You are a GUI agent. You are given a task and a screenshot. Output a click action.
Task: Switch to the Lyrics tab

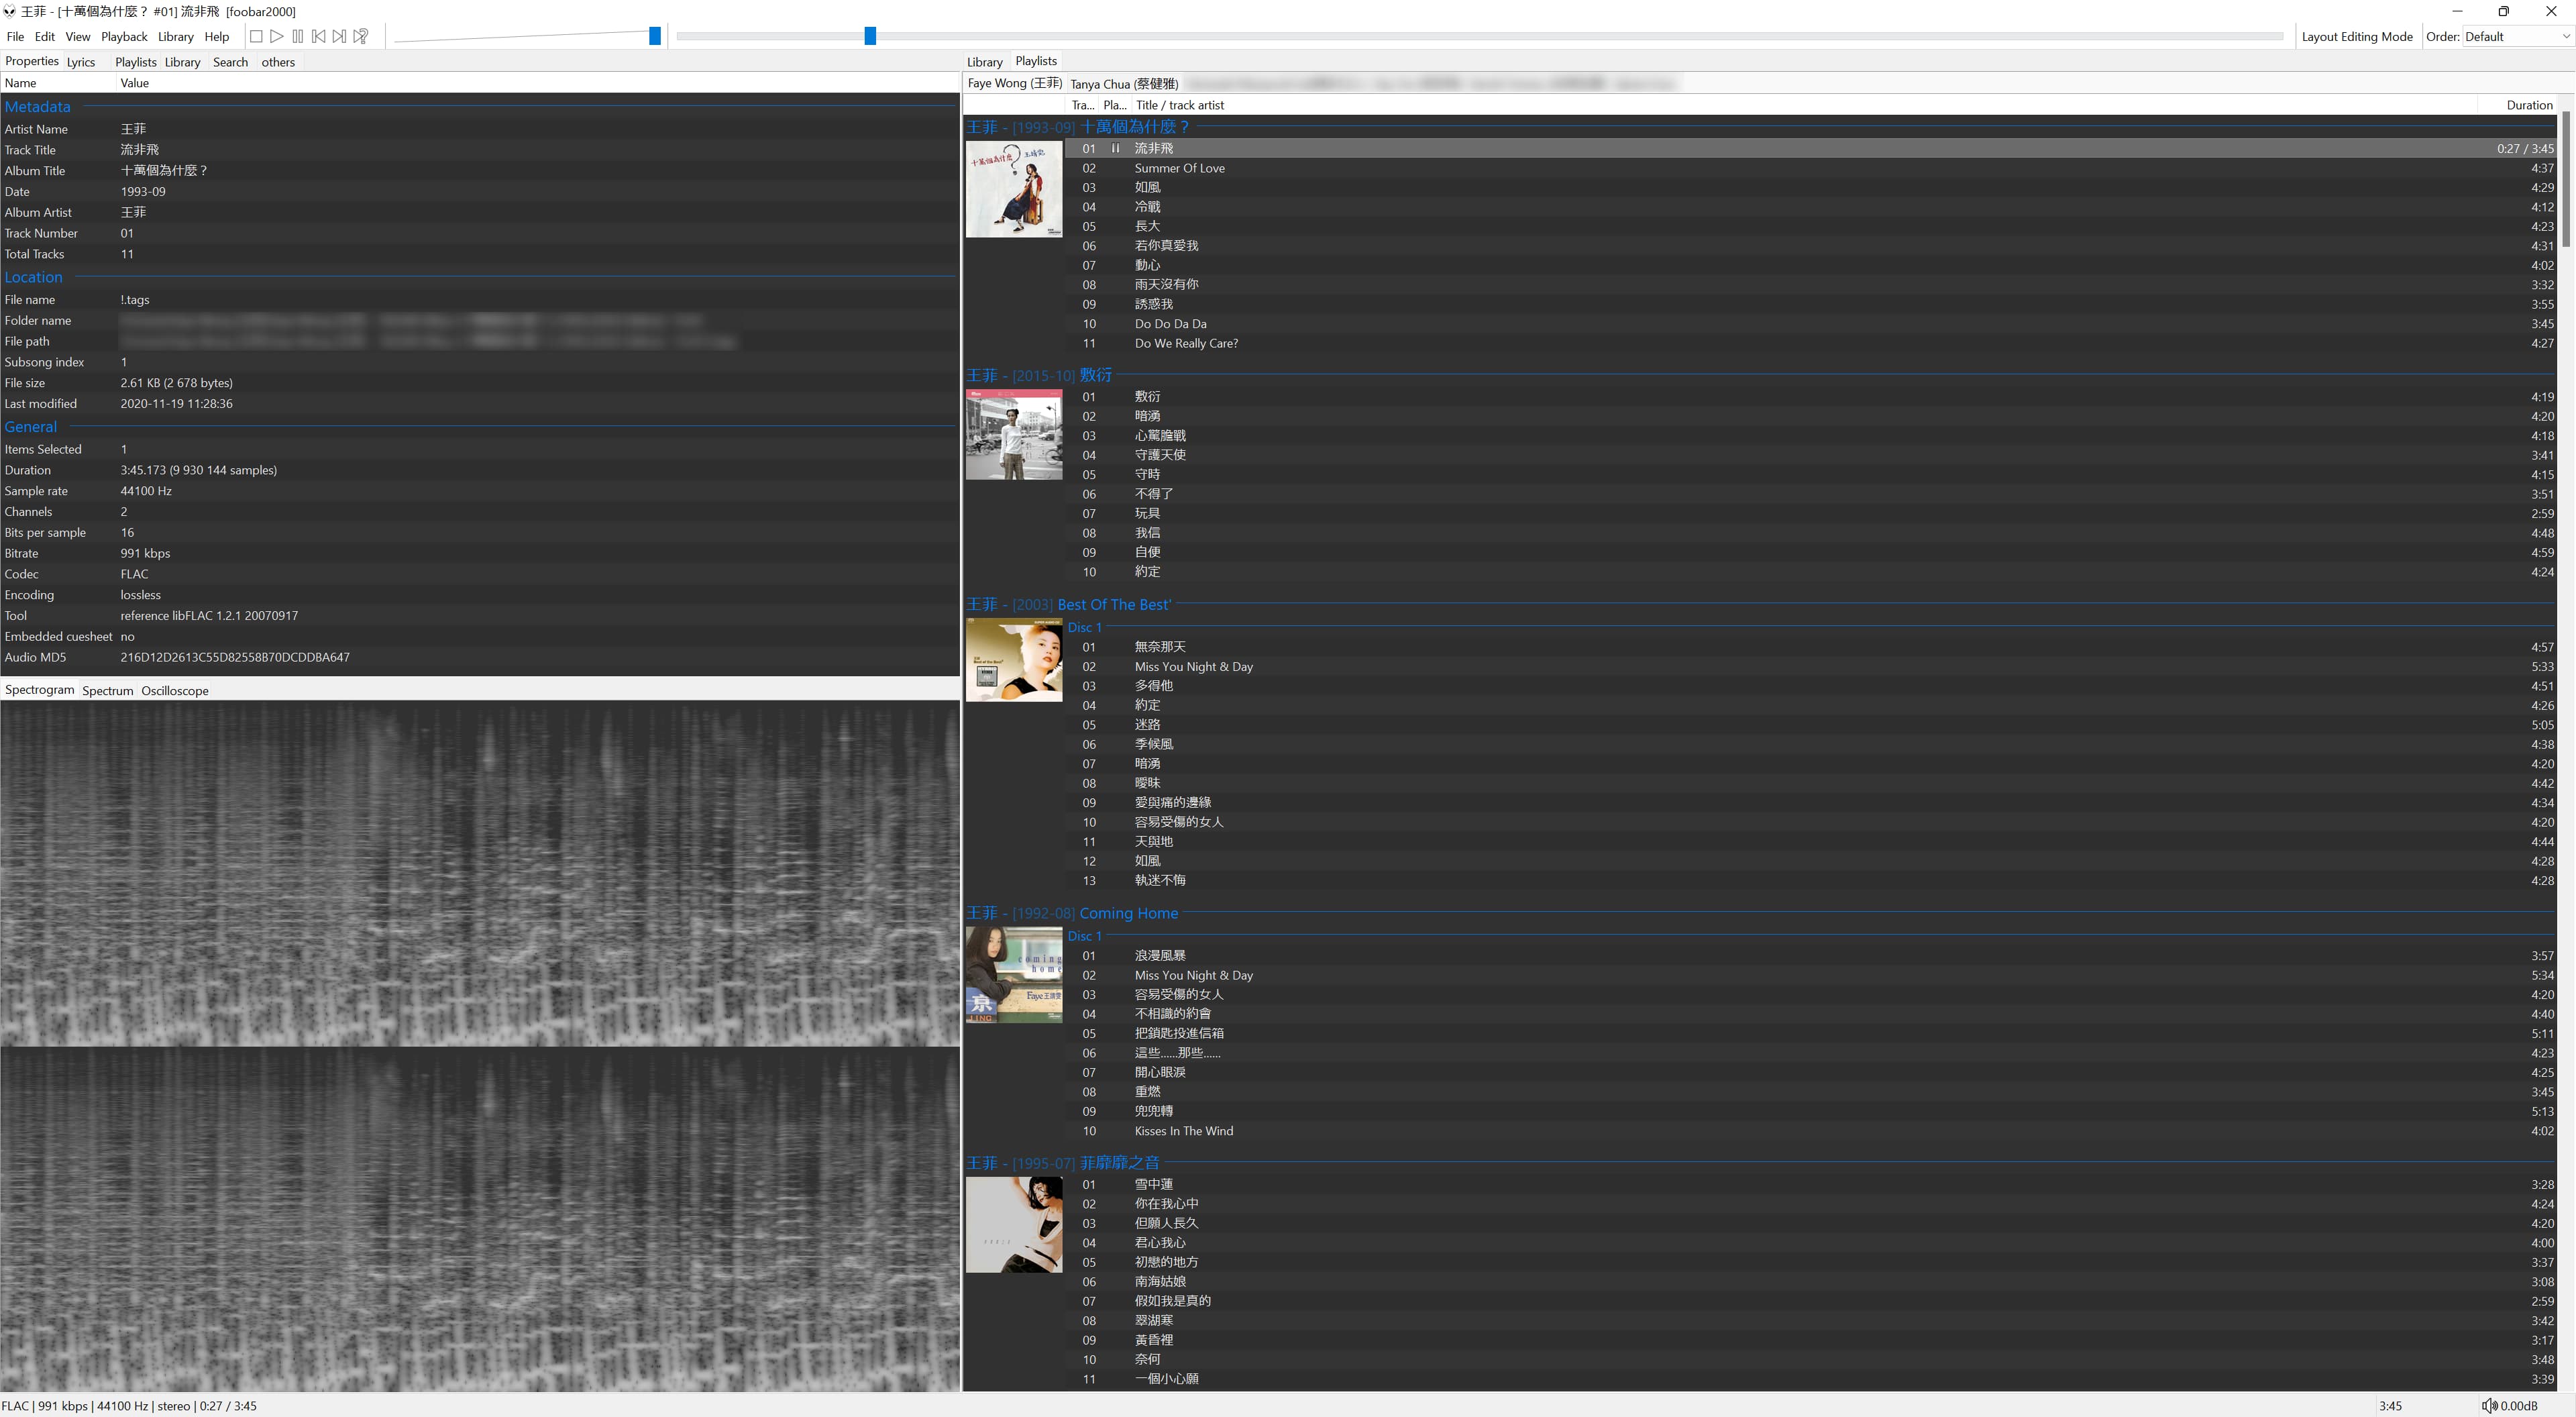click(x=81, y=62)
